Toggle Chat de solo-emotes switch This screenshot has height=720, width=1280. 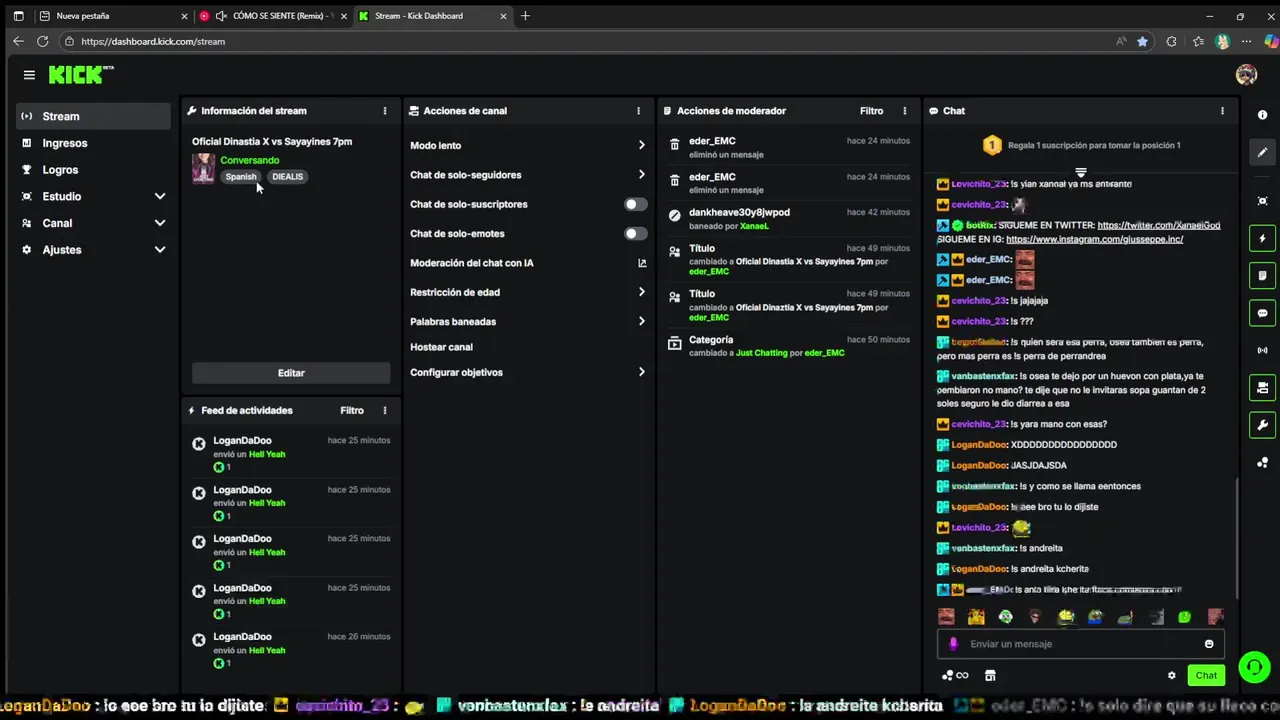635,233
